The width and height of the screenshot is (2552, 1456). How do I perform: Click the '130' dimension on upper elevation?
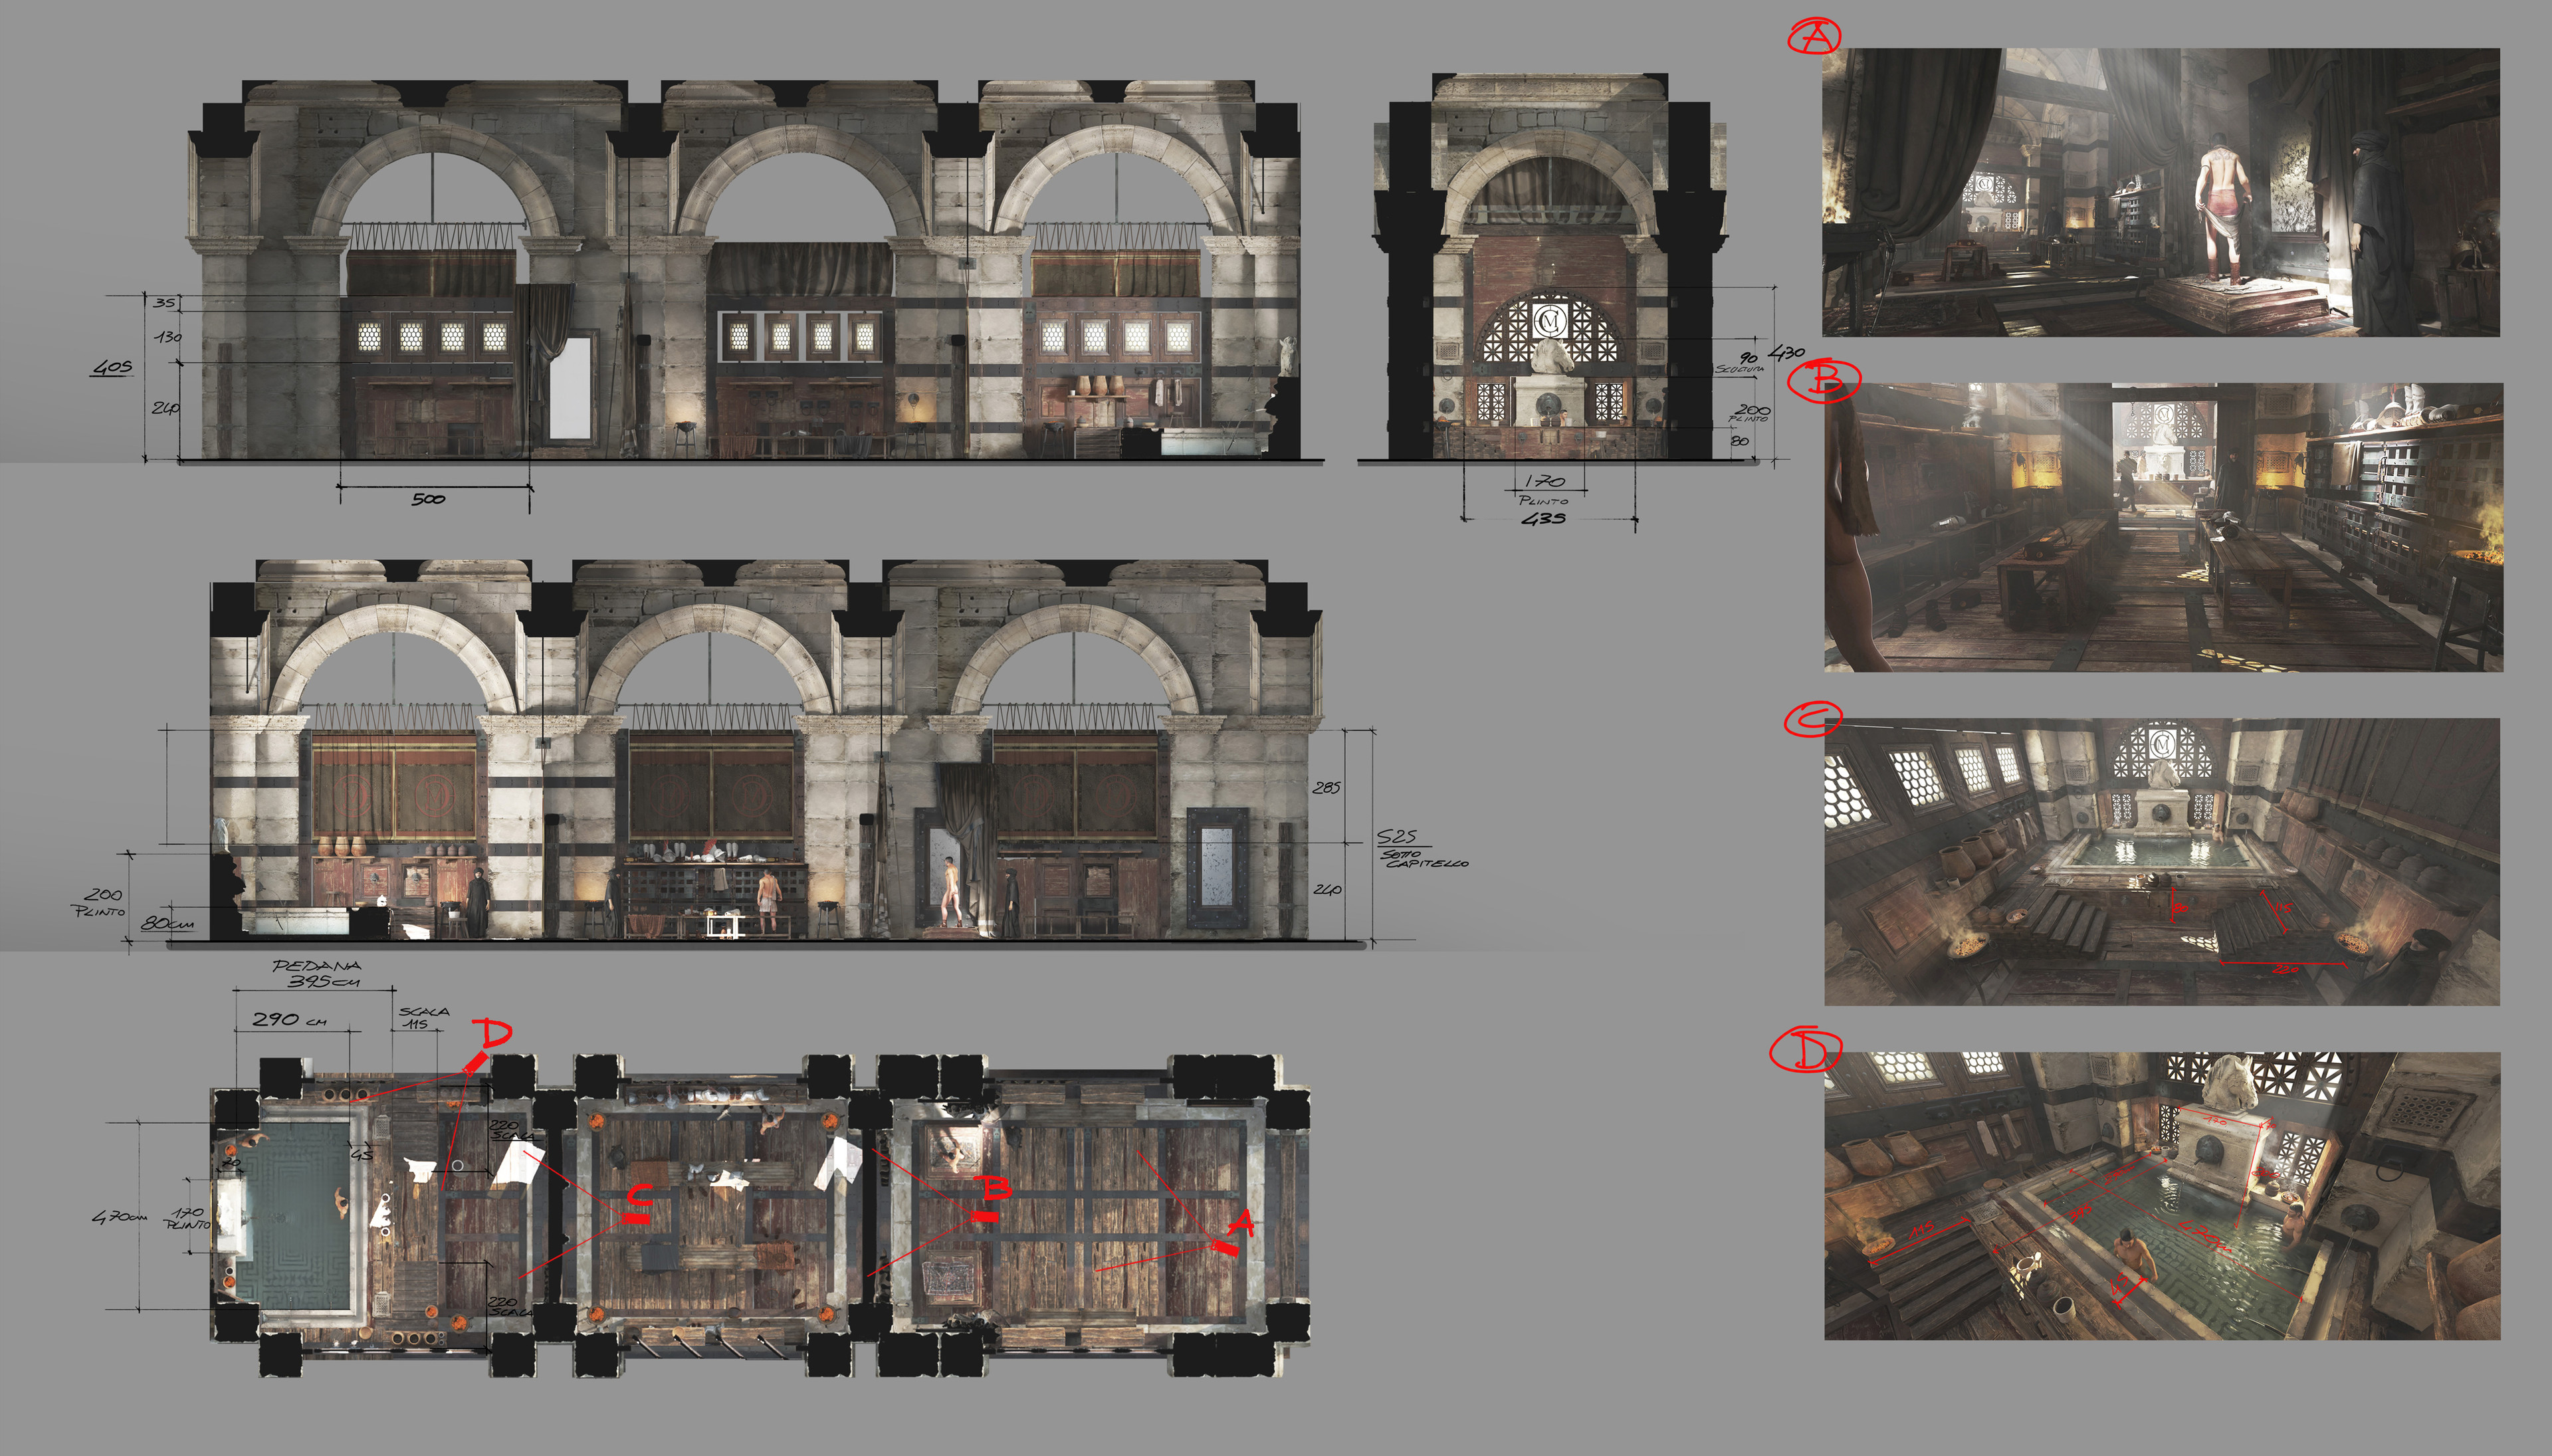pos(167,337)
